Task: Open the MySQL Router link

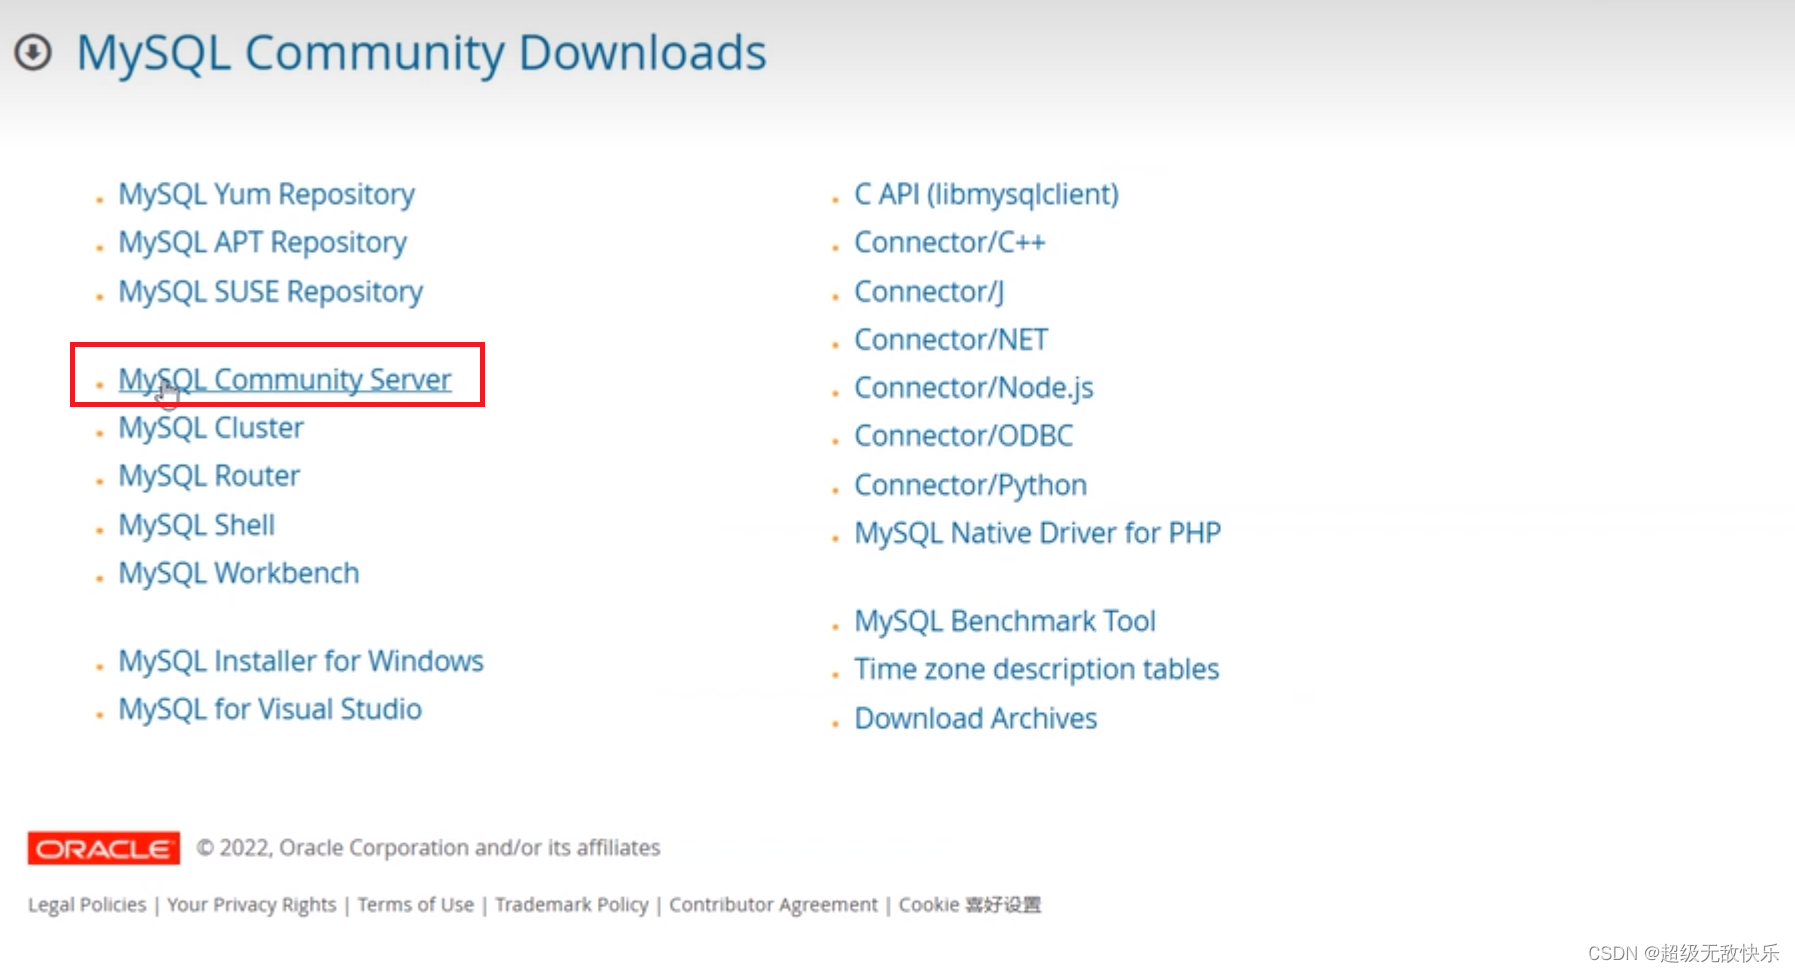Action: (208, 476)
